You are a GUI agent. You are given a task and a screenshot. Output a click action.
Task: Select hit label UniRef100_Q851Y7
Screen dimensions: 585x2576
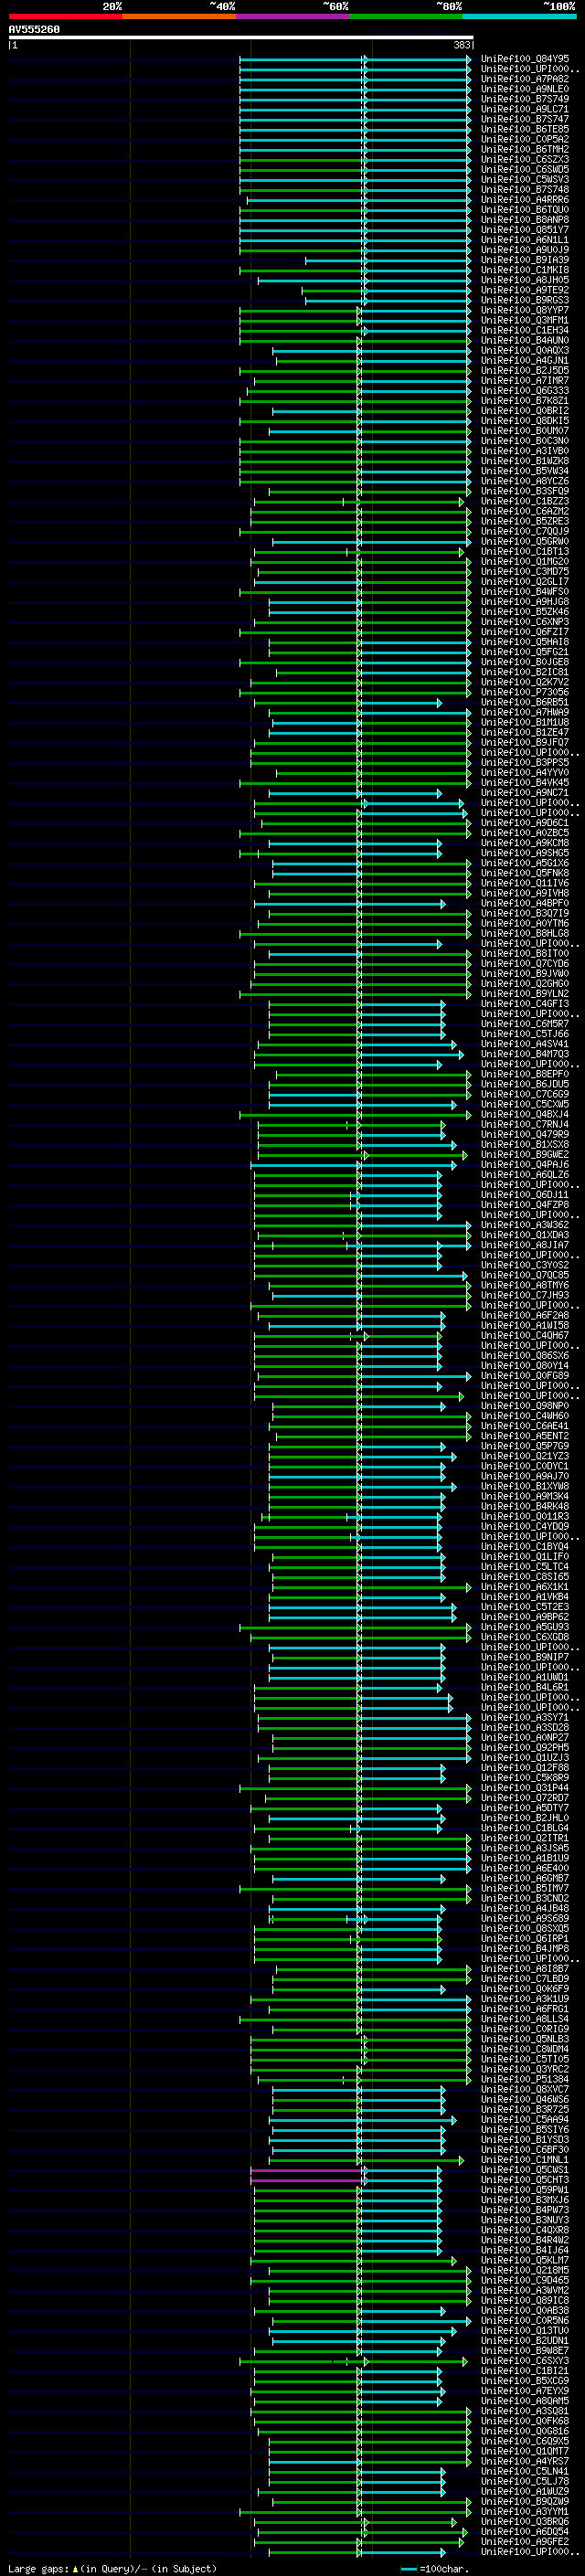coord(525,230)
